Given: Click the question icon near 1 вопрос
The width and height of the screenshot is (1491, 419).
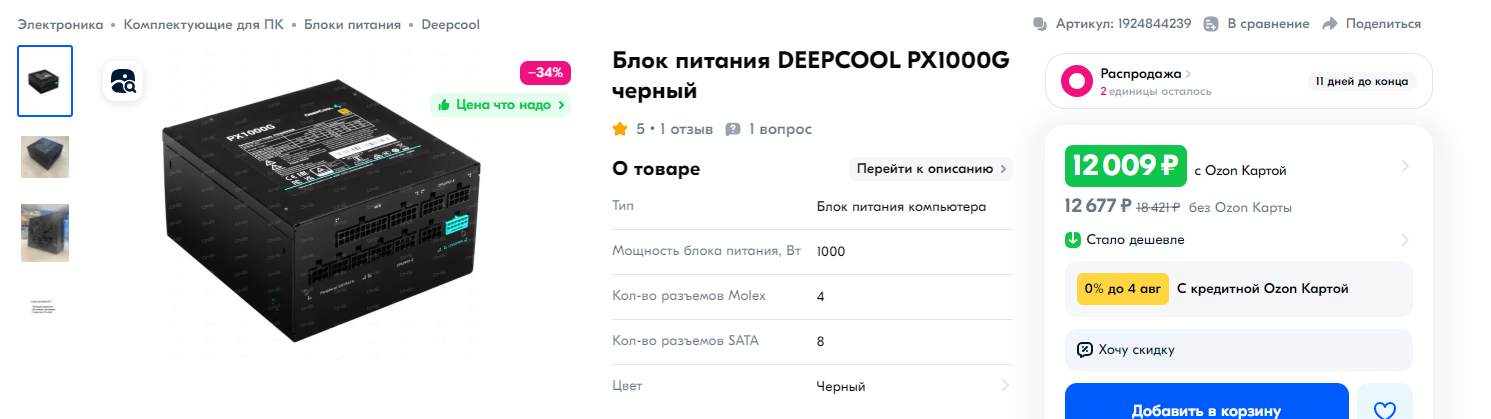Looking at the screenshot, I should 733,129.
